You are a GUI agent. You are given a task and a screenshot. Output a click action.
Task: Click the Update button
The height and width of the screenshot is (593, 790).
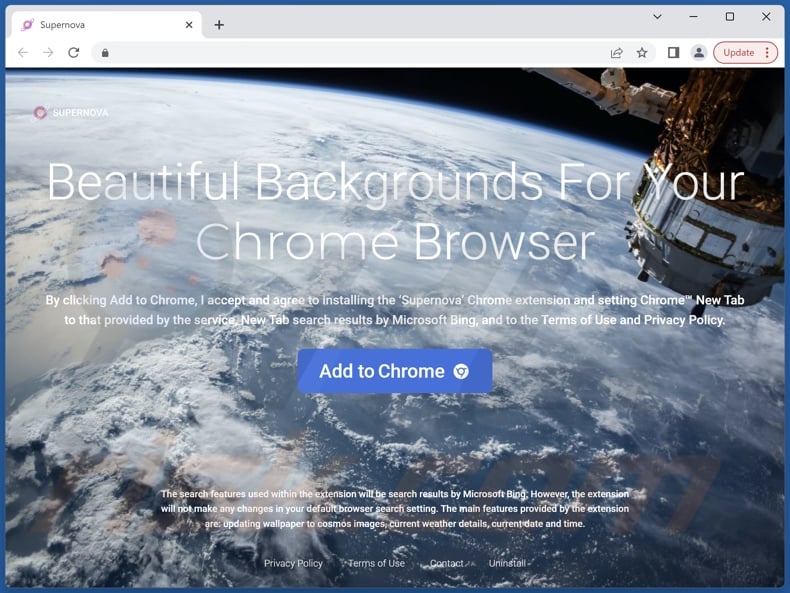tap(739, 52)
